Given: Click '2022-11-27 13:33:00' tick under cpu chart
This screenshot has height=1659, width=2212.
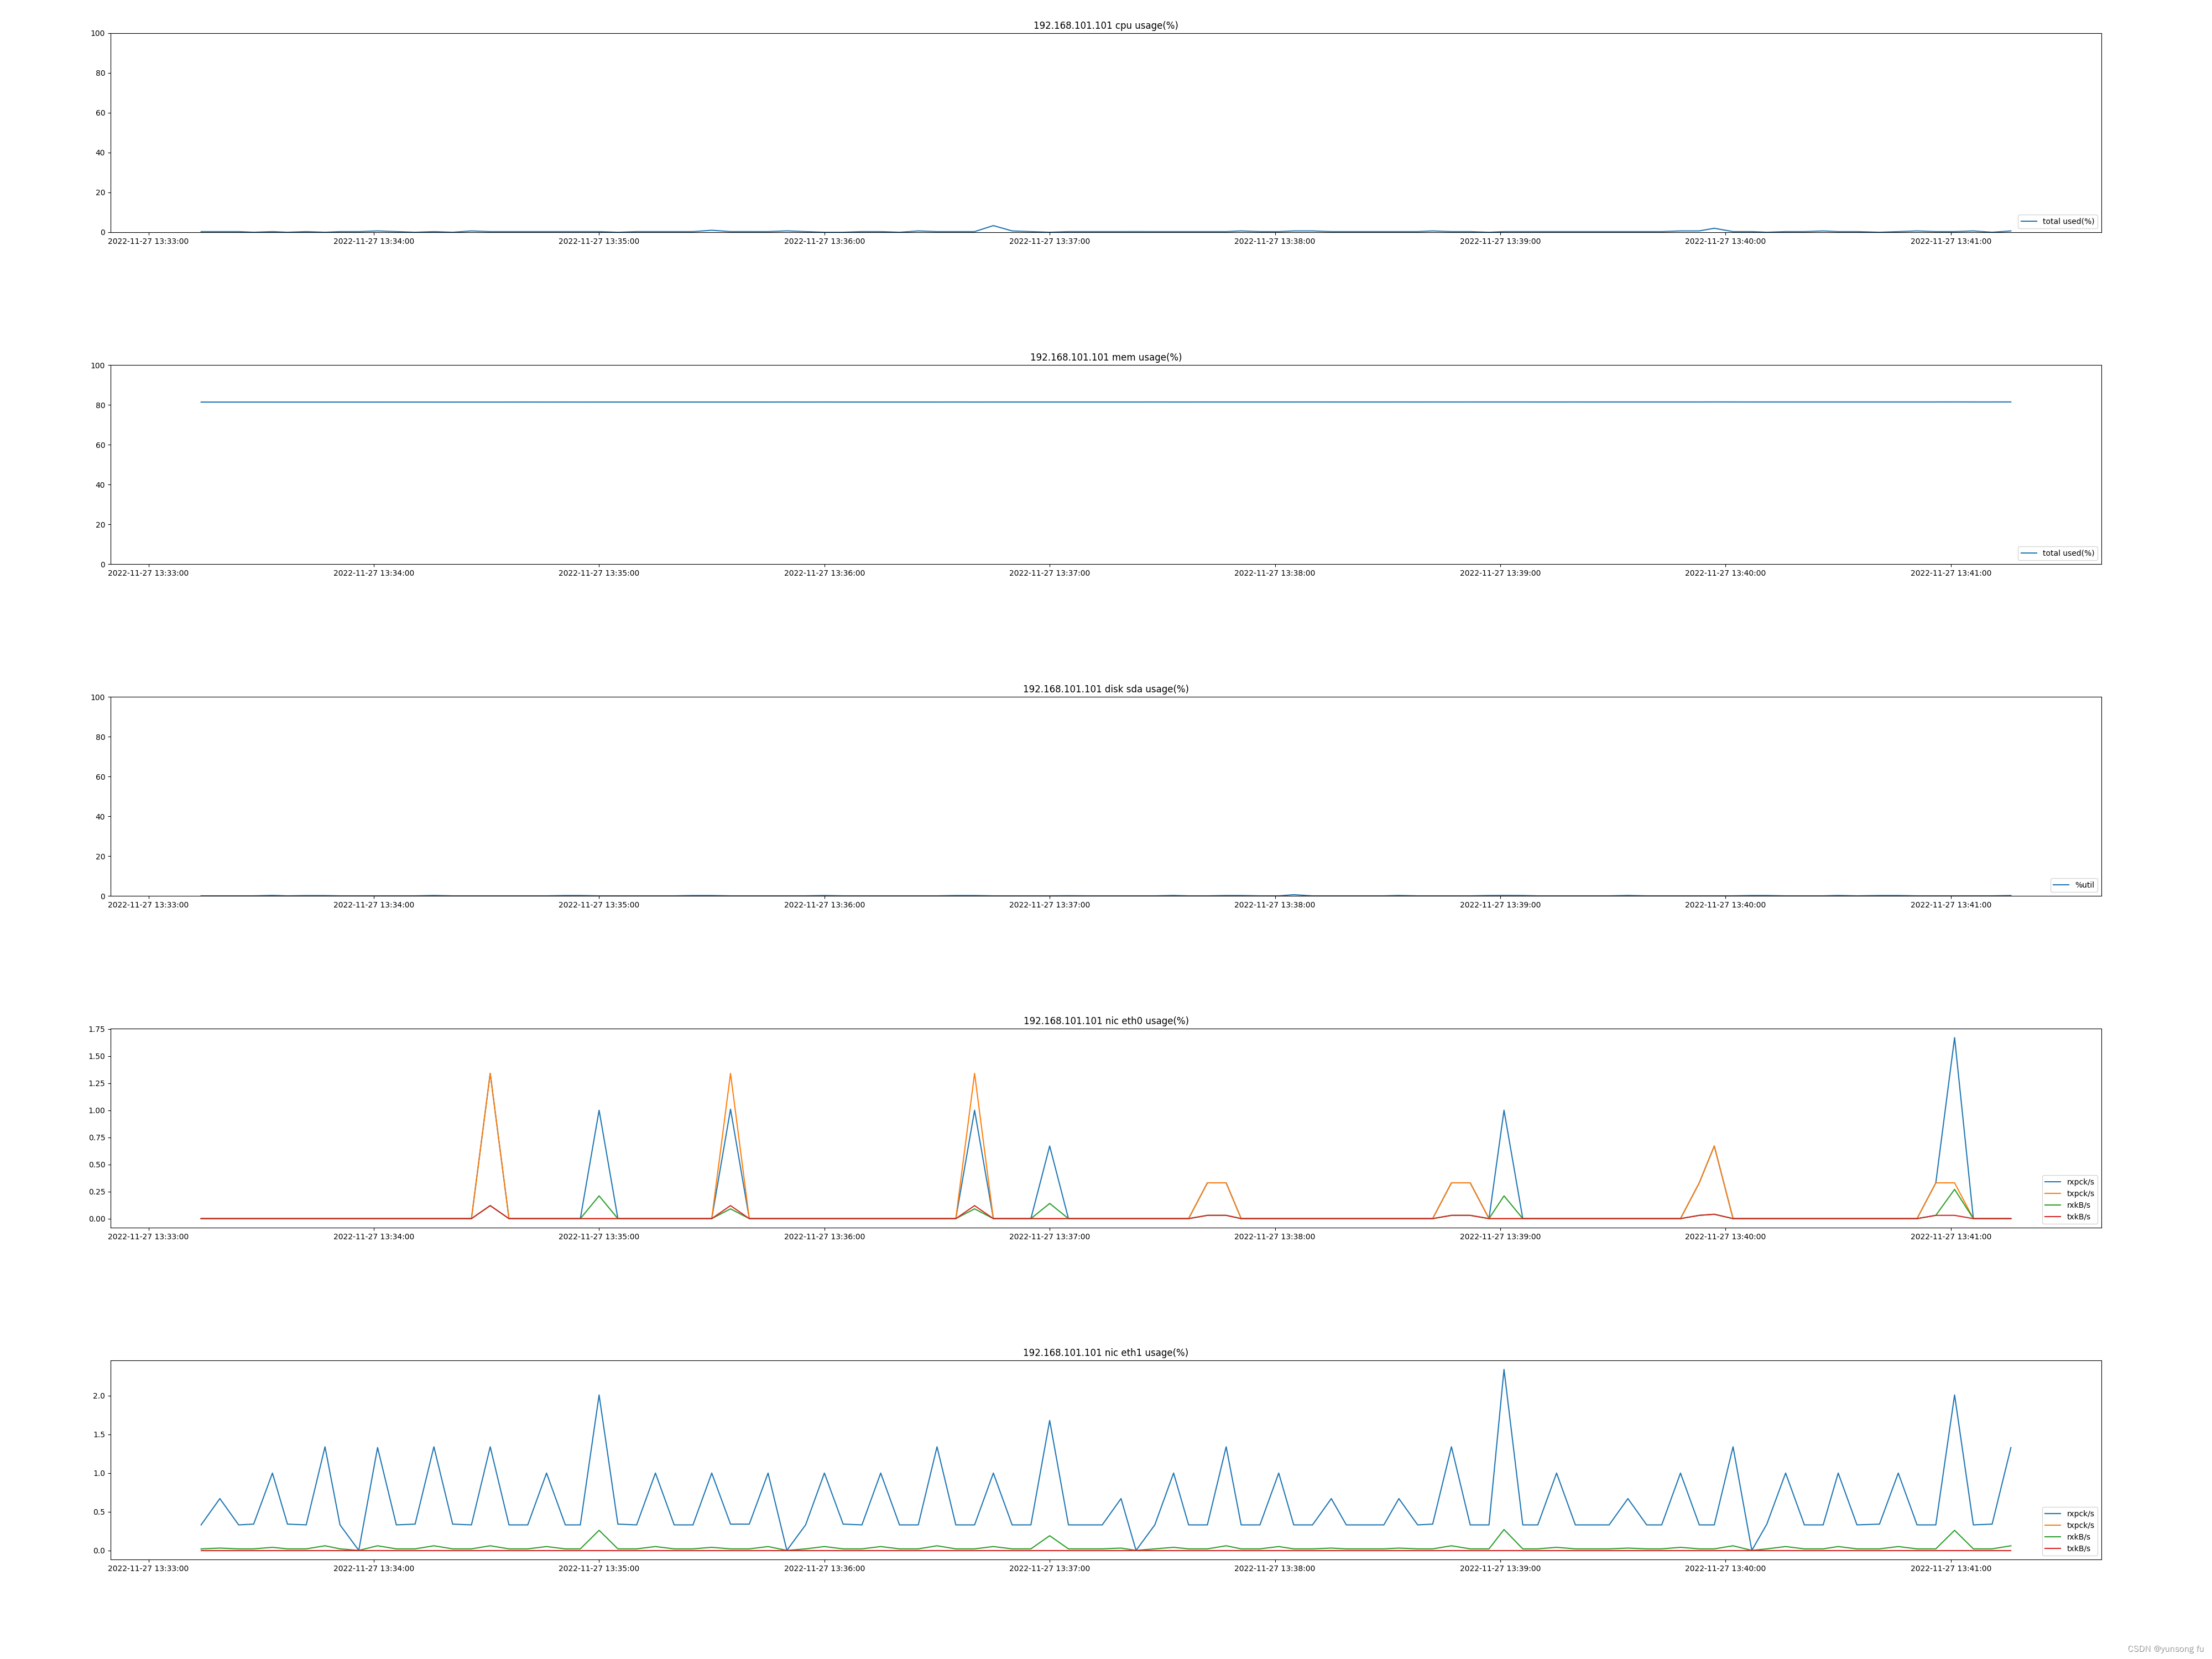Looking at the screenshot, I should (x=148, y=242).
